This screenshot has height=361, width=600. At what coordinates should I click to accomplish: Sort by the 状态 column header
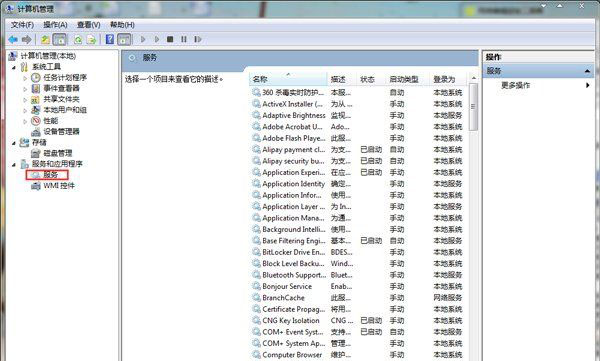(371, 79)
